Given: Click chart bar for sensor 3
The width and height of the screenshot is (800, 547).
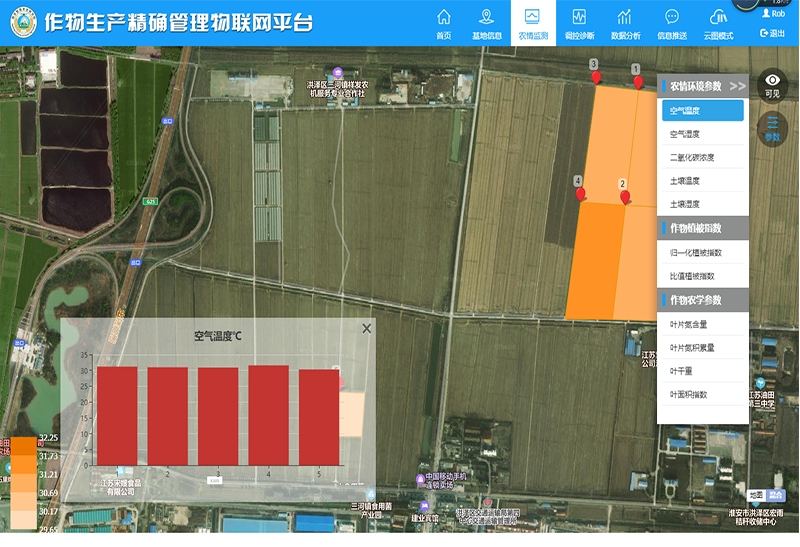Looking at the screenshot, I should coord(218,416).
